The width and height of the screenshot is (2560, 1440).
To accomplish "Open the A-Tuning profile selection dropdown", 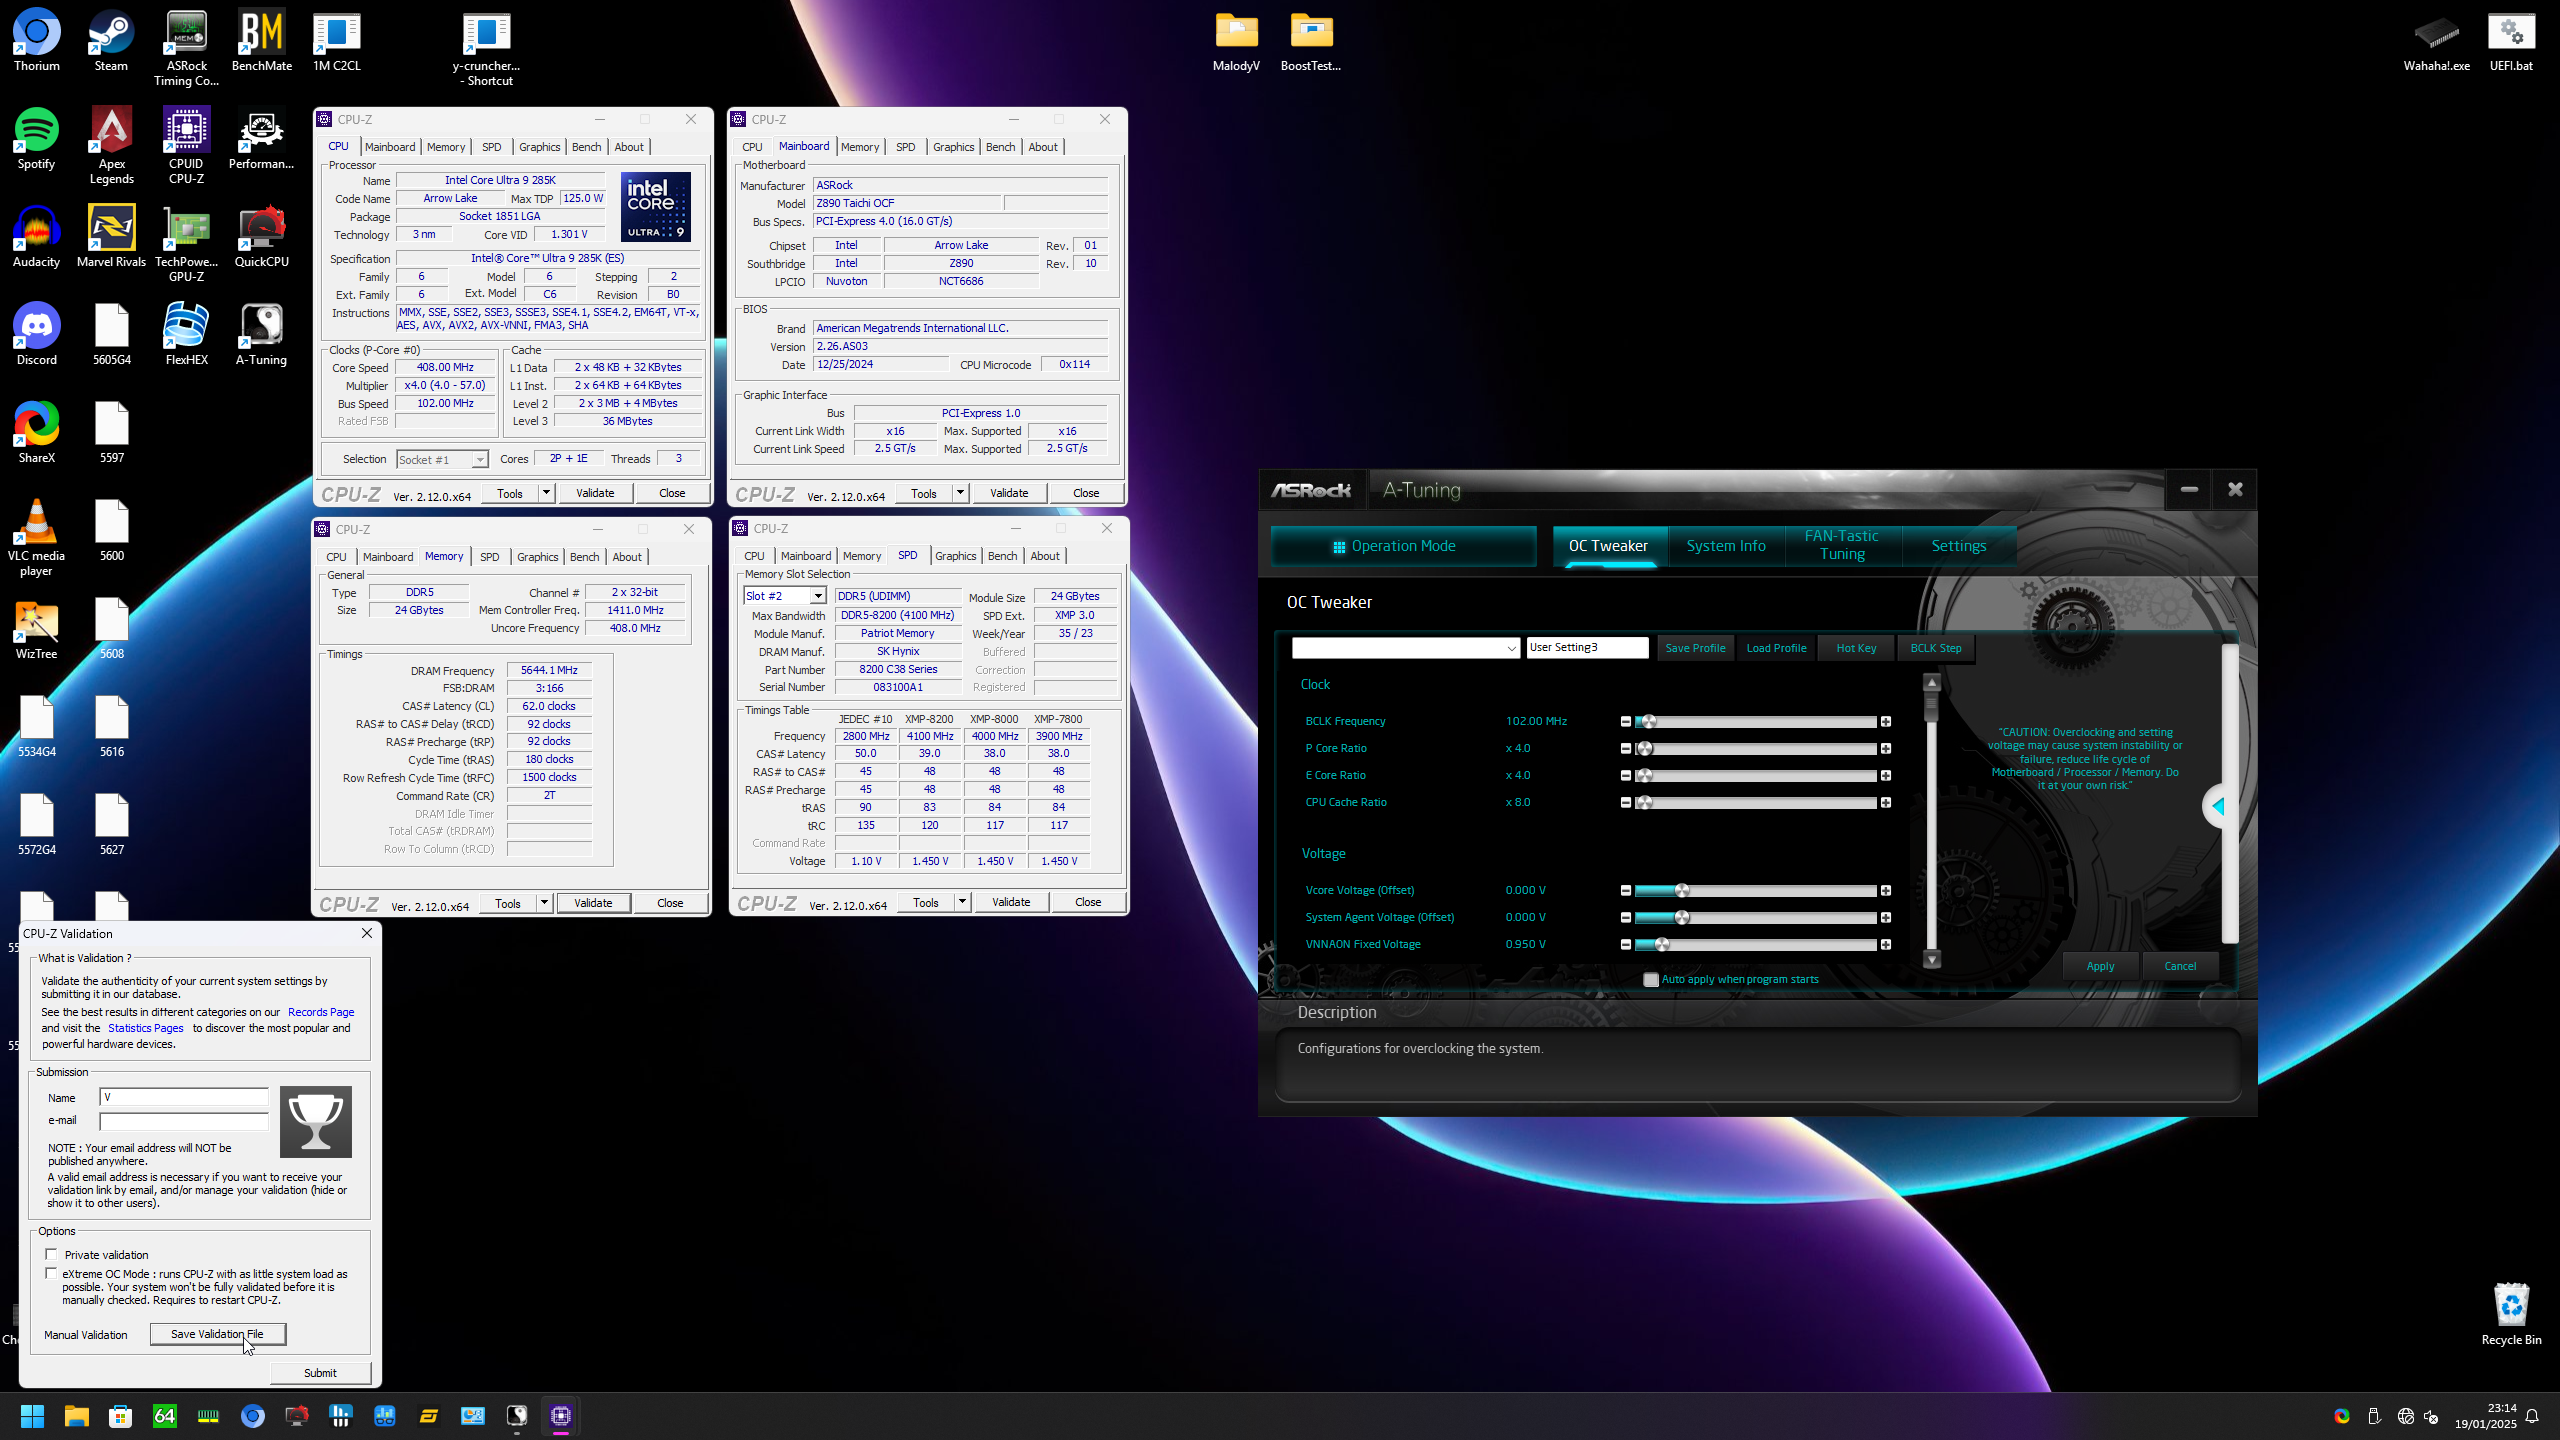I will pos(1405,648).
